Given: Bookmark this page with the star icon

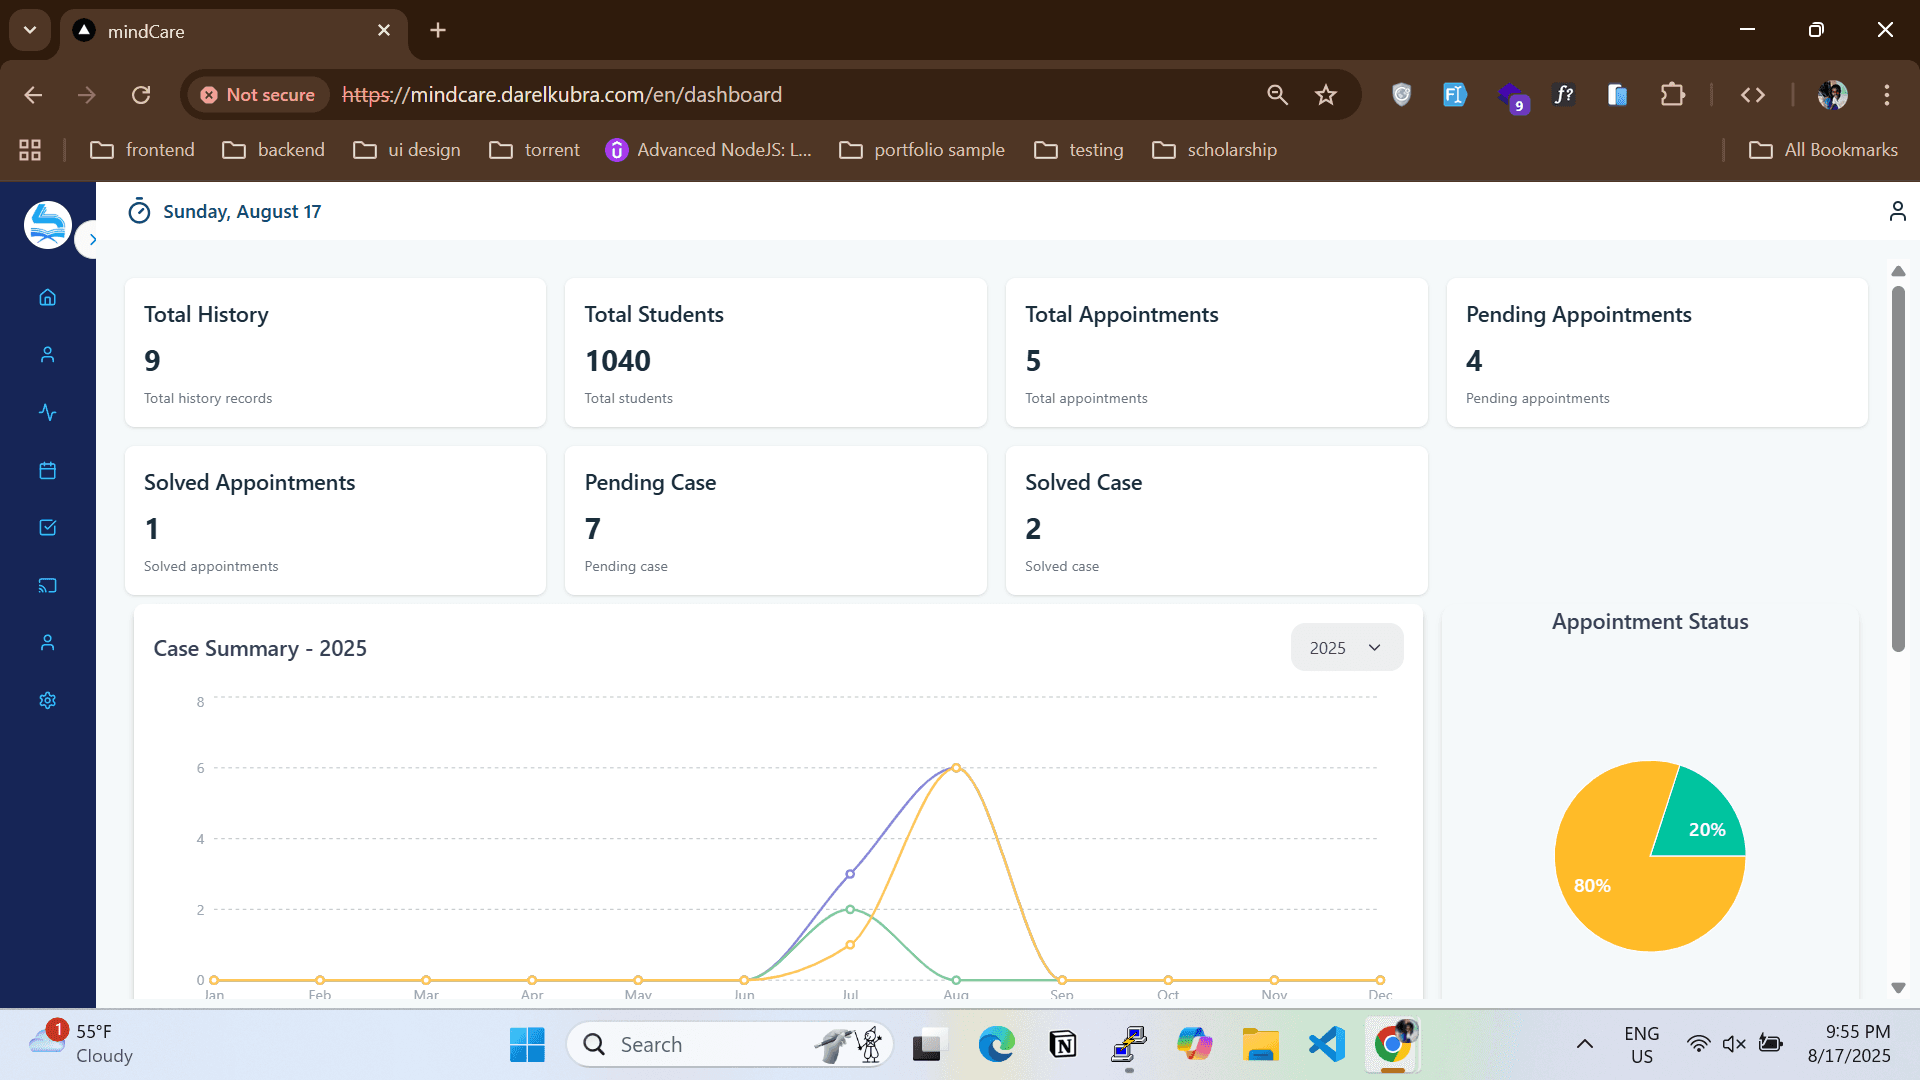Looking at the screenshot, I should click(1326, 95).
